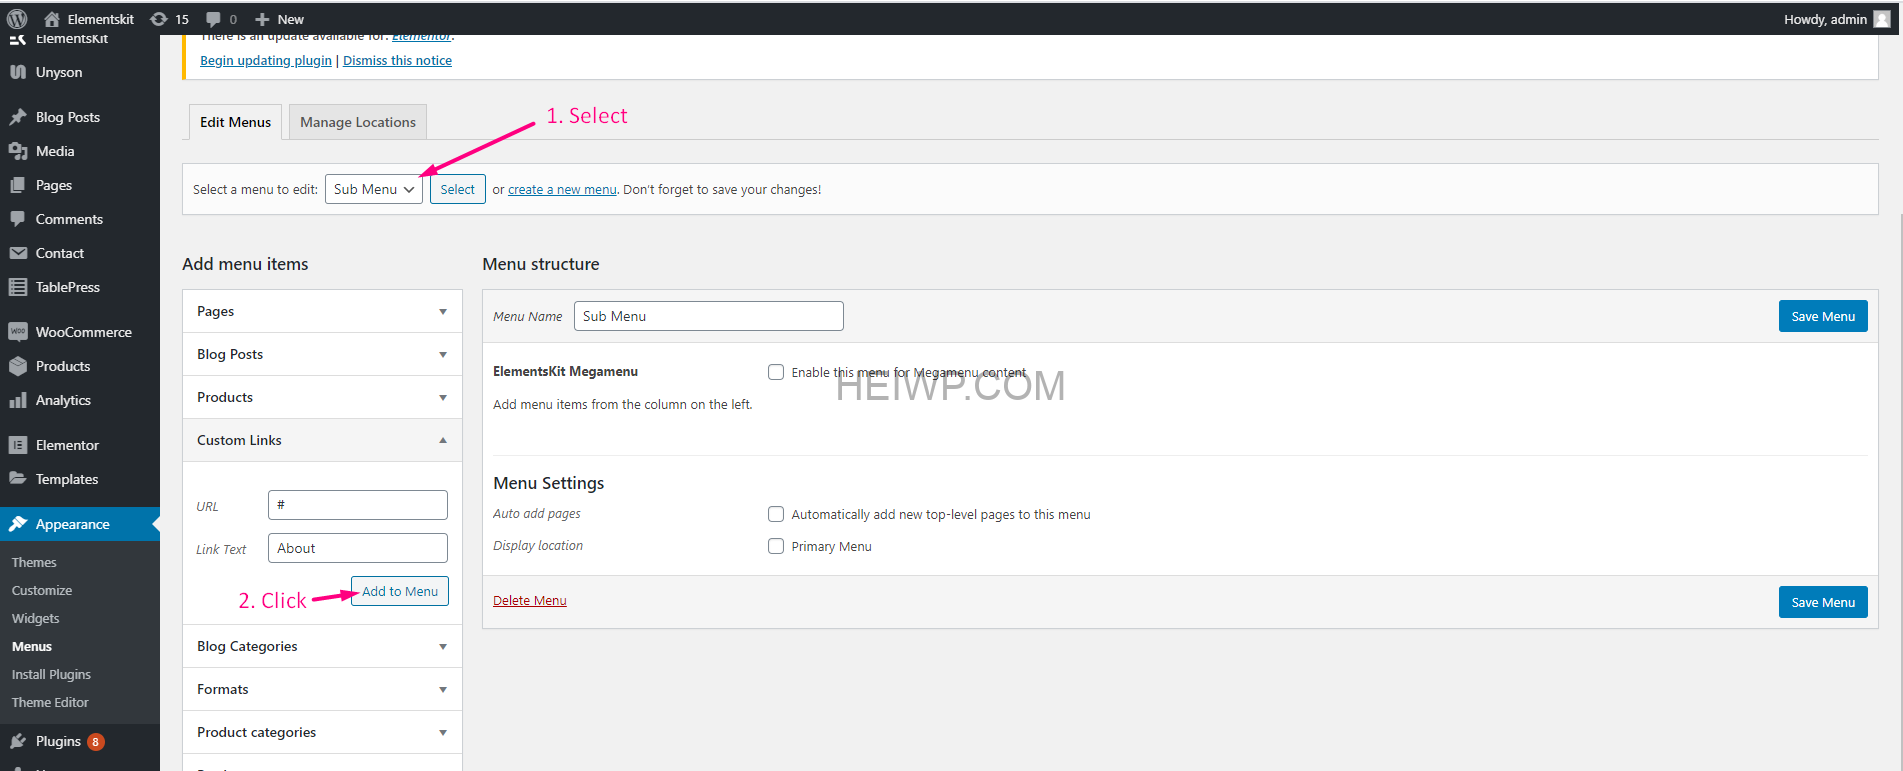Click the Add to Menu button
The width and height of the screenshot is (1903, 771).
pyautogui.click(x=400, y=591)
